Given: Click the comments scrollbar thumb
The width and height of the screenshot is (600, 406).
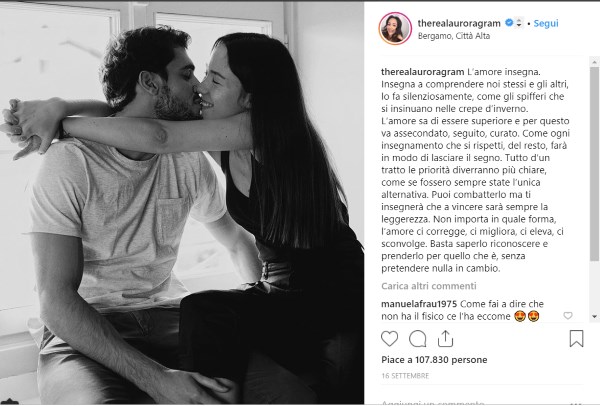Looking at the screenshot, I should click(x=594, y=164).
